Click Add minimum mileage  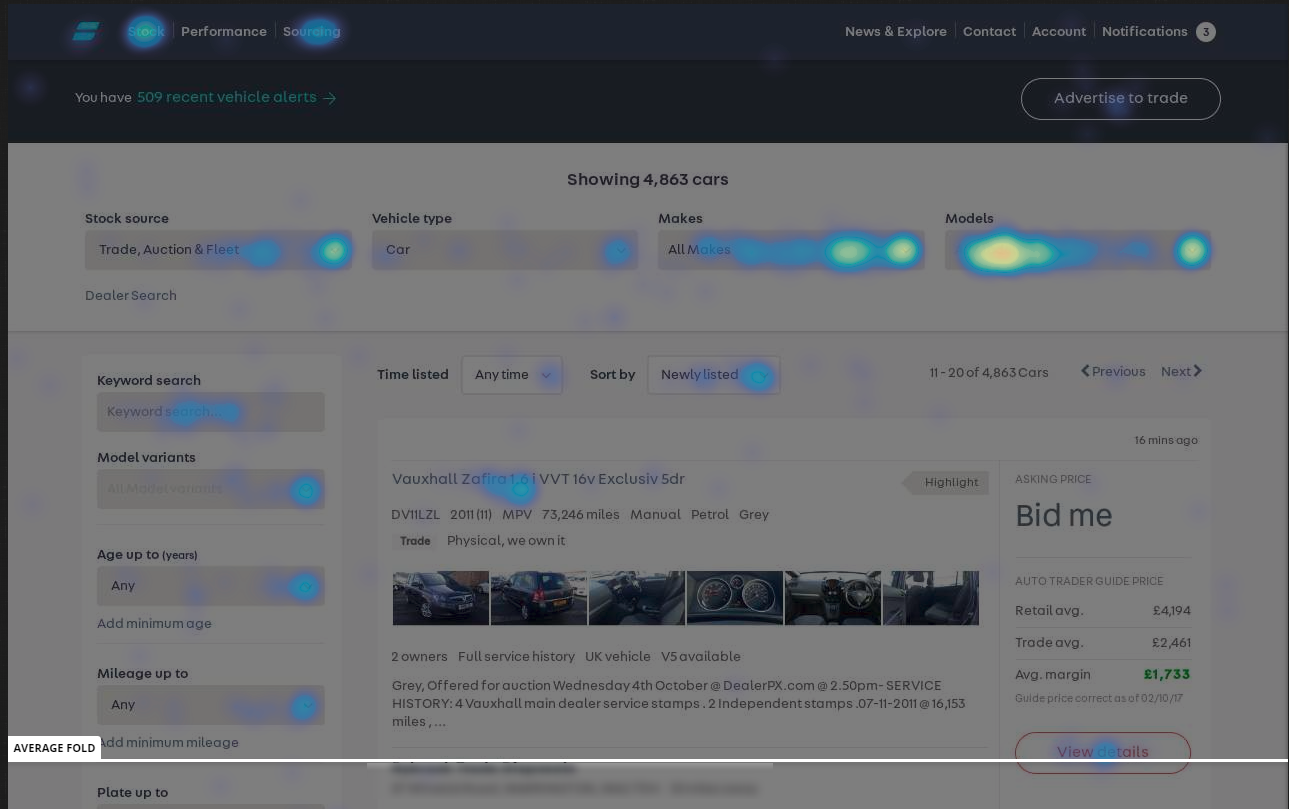click(168, 742)
